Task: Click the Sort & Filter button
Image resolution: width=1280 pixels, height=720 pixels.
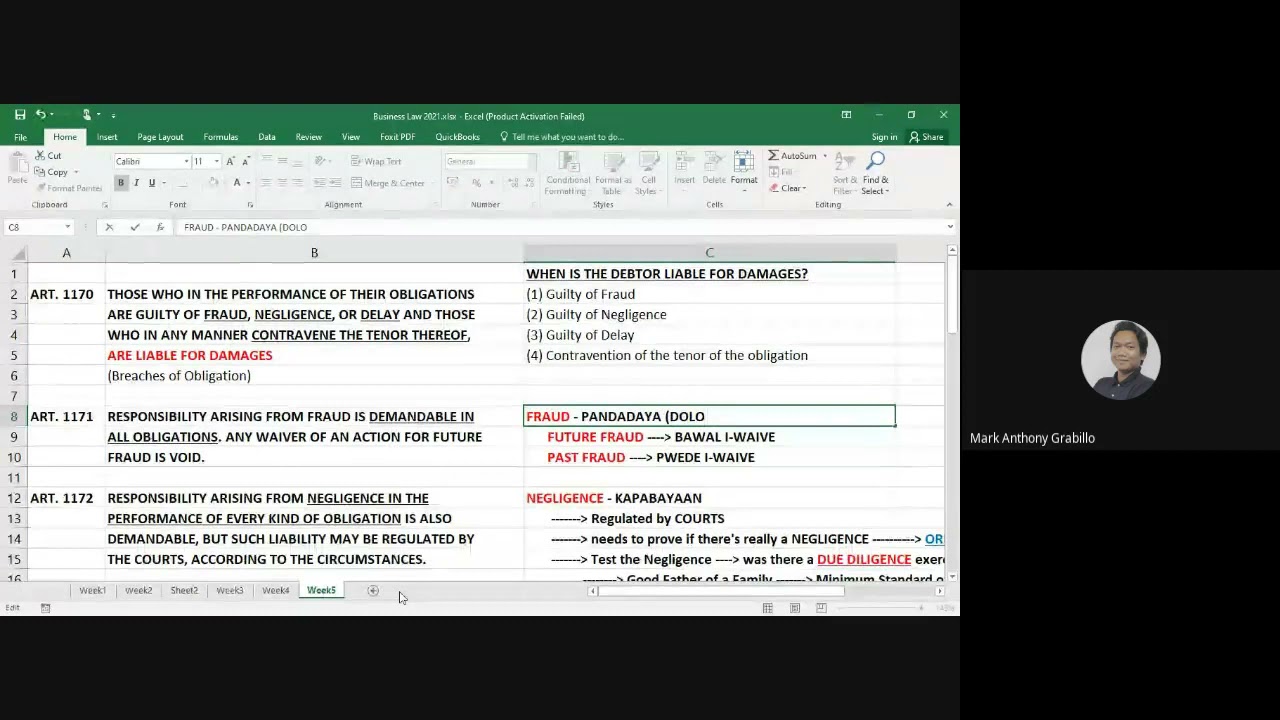Action: (845, 173)
